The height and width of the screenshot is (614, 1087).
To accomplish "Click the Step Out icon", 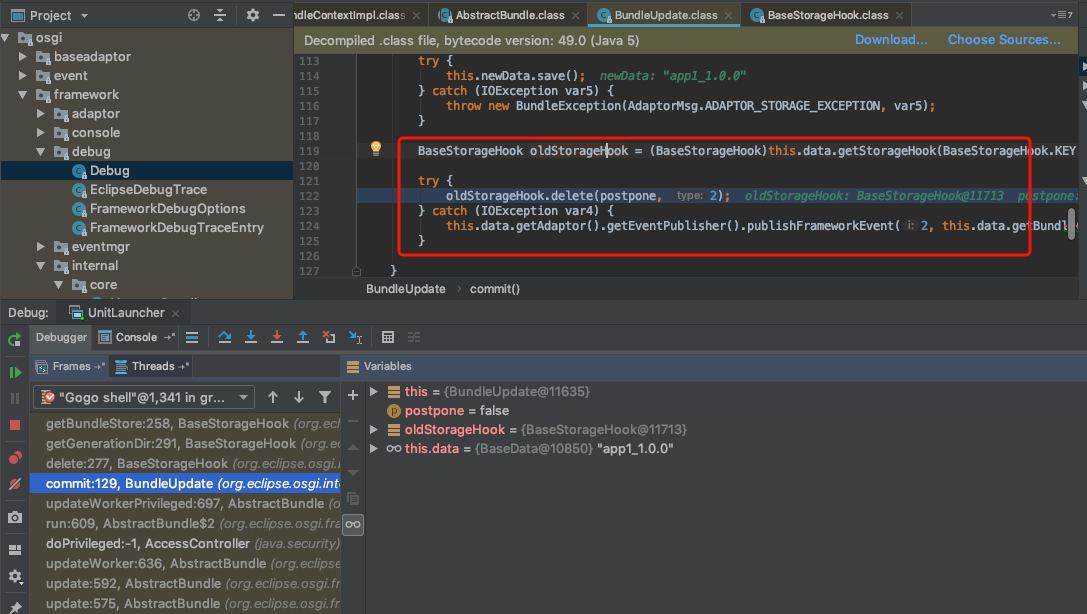I will click(303, 337).
